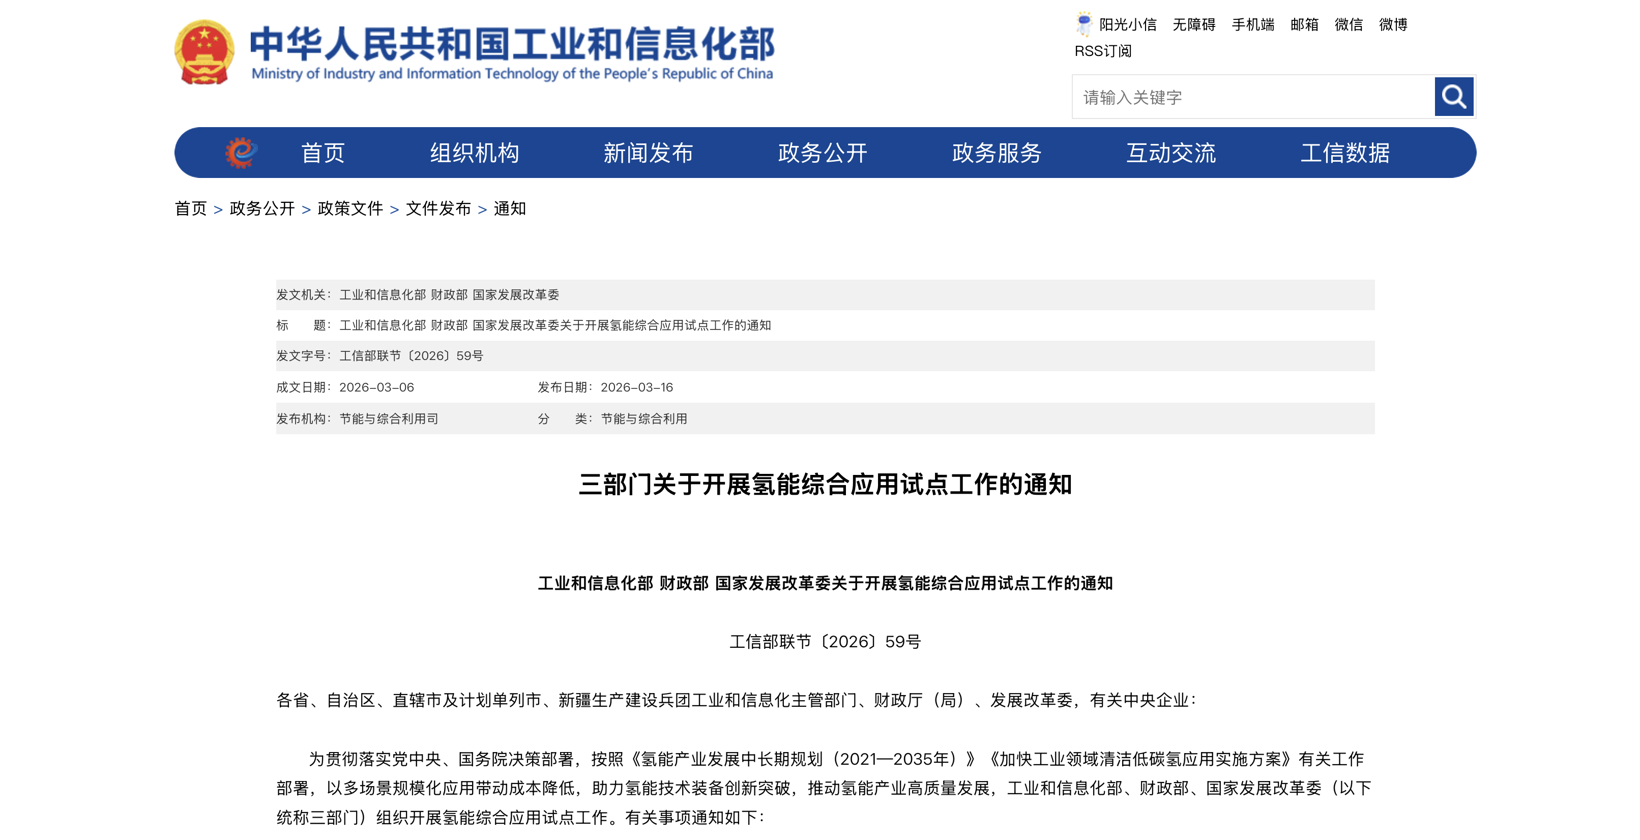Open the 无障碍 accessibility link
This screenshot has width=1640, height=840.
(x=1193, y=25)
